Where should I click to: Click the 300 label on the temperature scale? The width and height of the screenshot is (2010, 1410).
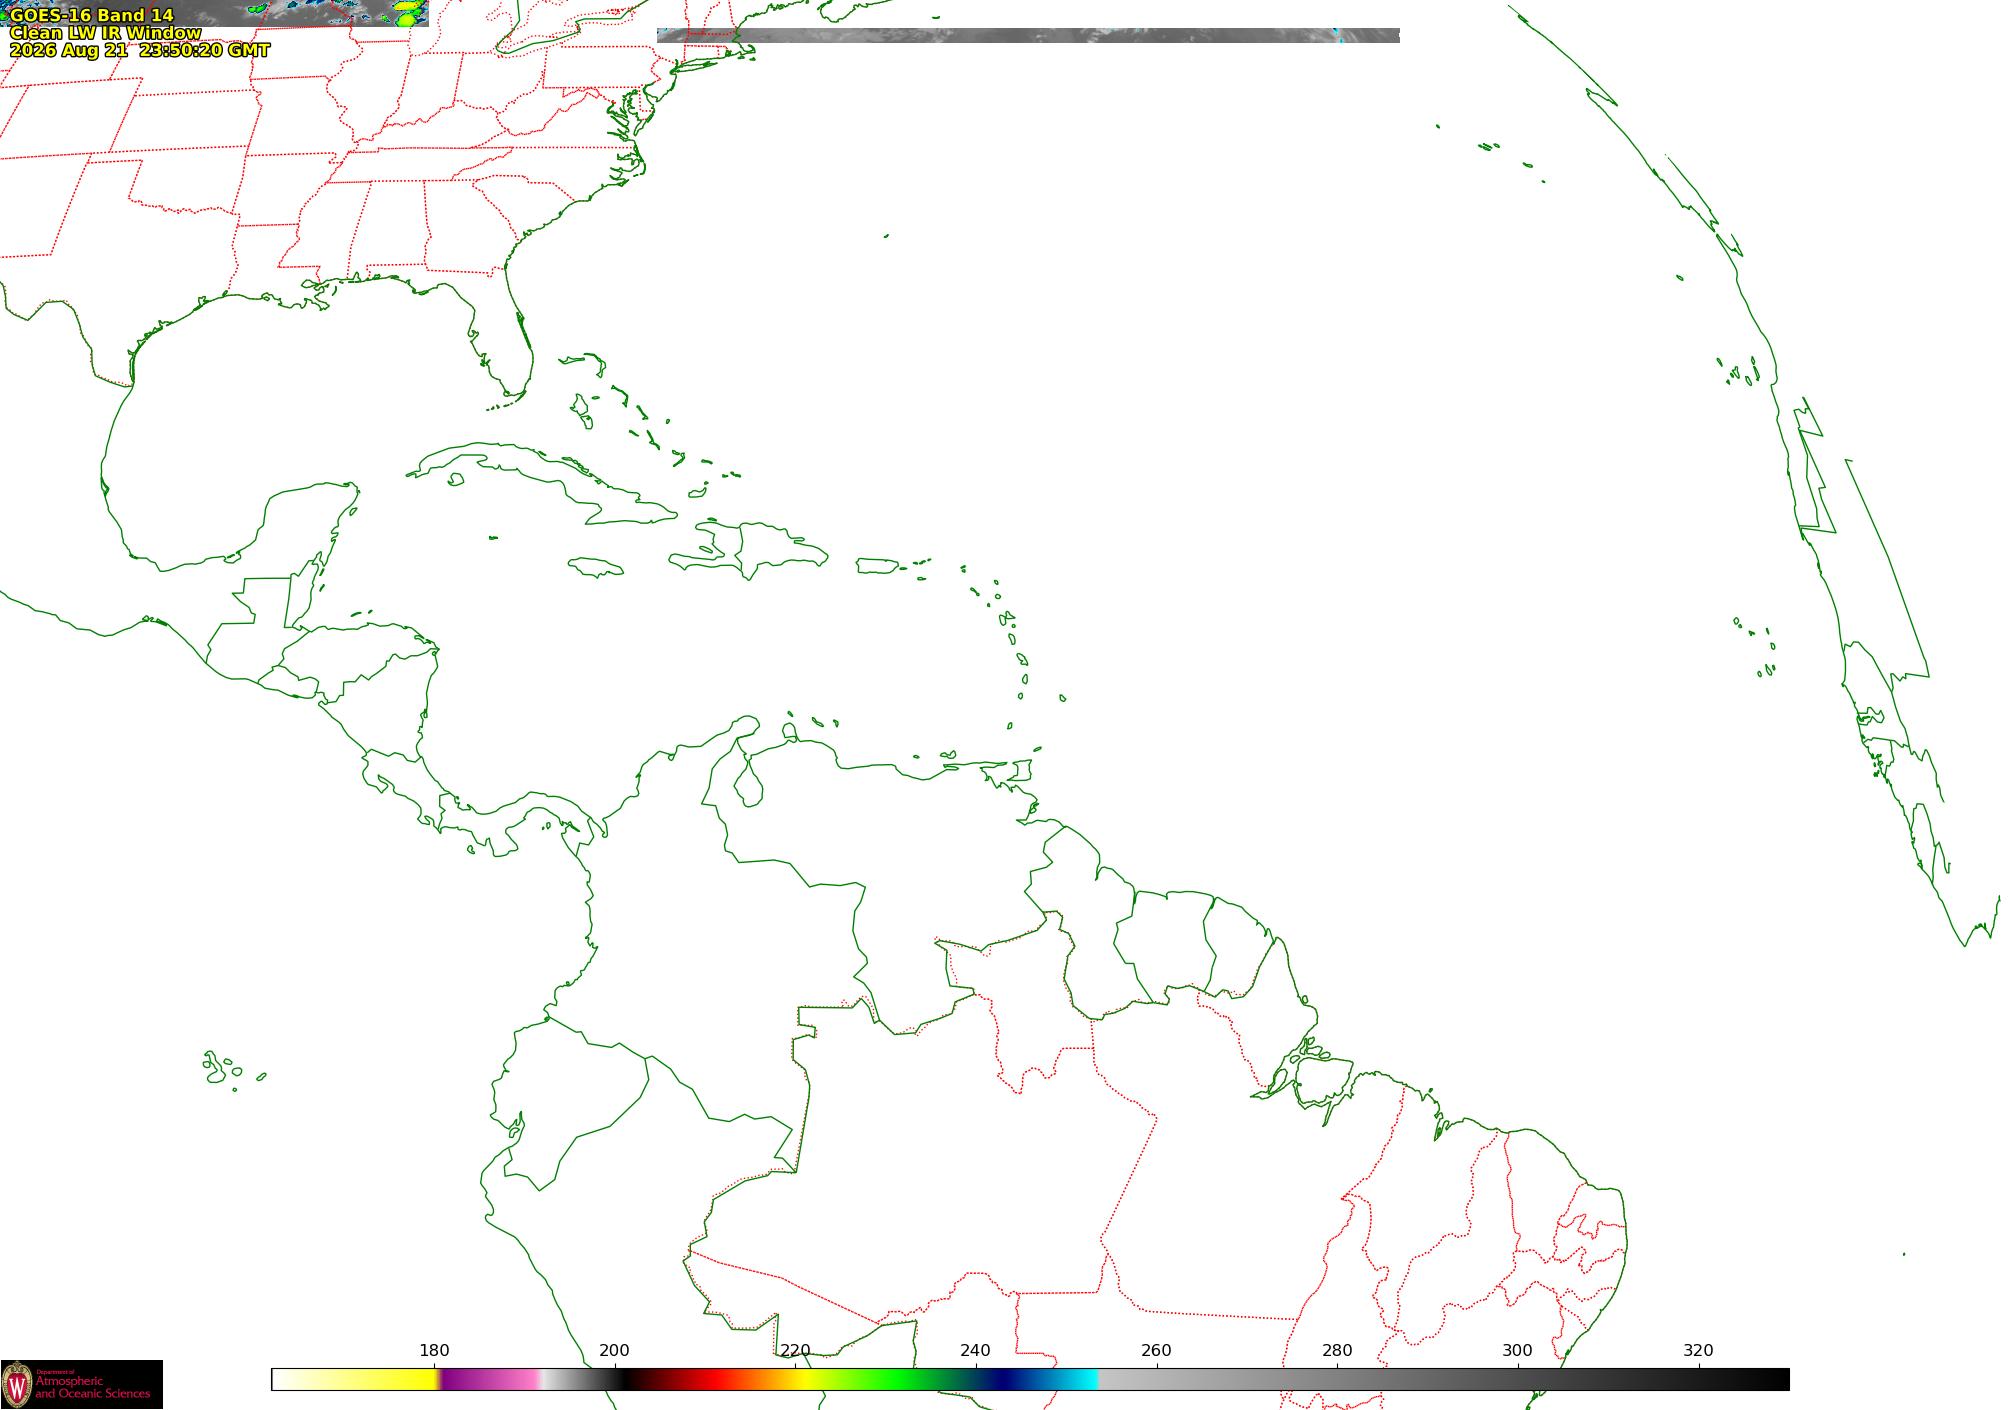pos(1517,1350)
